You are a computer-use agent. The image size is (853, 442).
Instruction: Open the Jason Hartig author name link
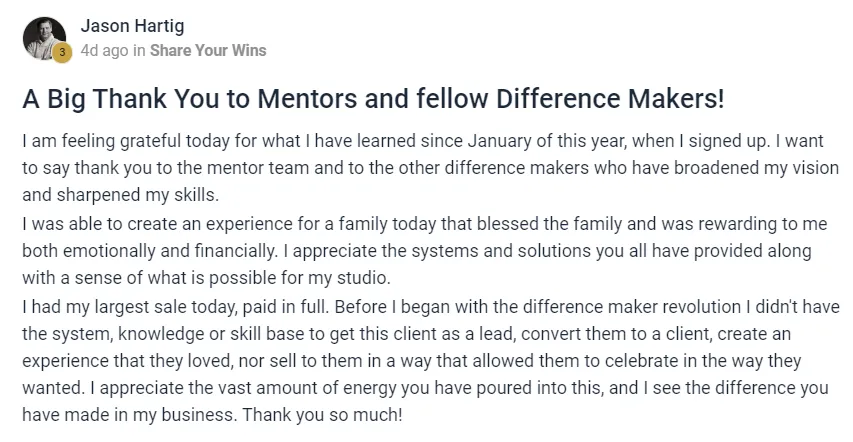[x=132, y=26]
